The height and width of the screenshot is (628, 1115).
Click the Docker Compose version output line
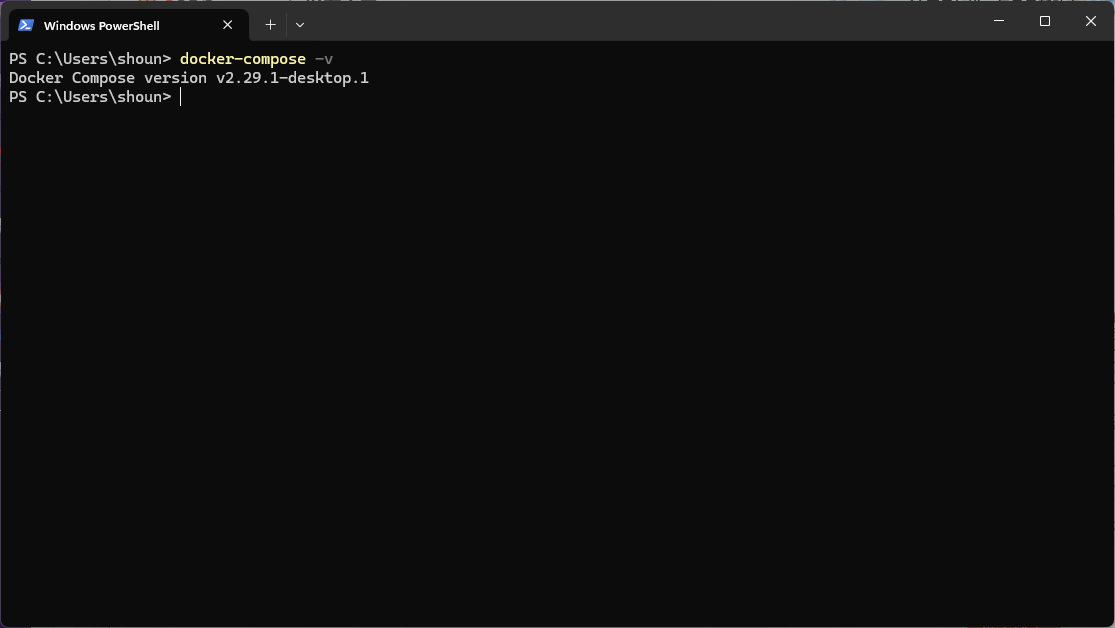click(187, 77)
